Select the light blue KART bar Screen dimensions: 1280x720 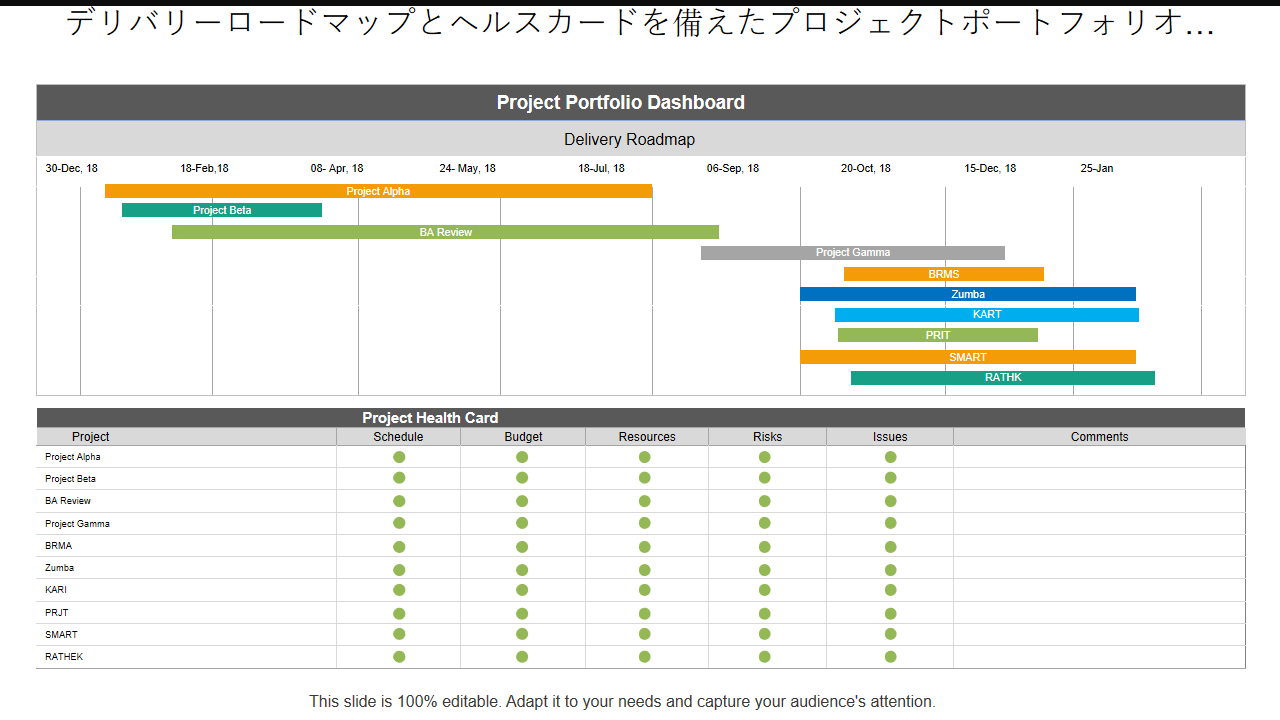pyautogui.click(x=987, y=315)
